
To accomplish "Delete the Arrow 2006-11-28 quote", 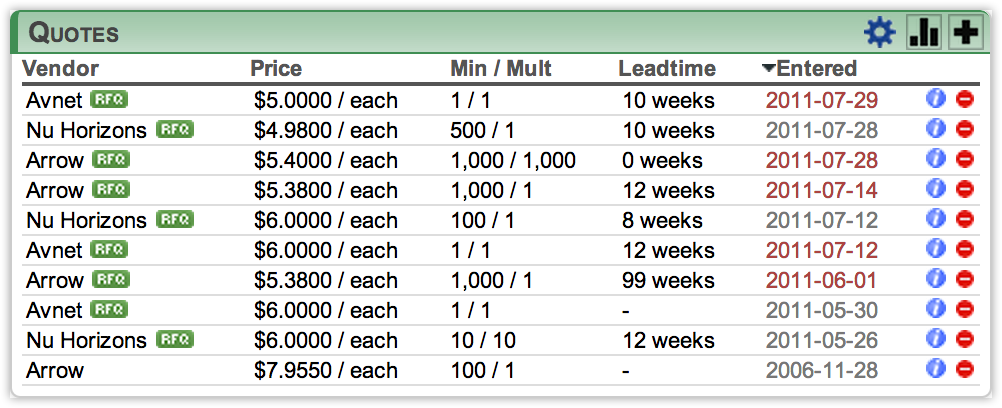I will pos(965,369).
